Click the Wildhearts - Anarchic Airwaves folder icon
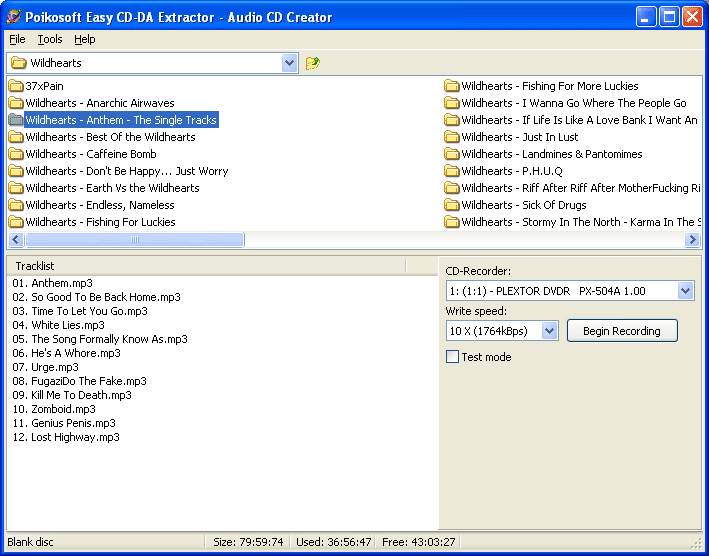The height and width of the screenshot is (556, 709). click(x=16, y=103)
